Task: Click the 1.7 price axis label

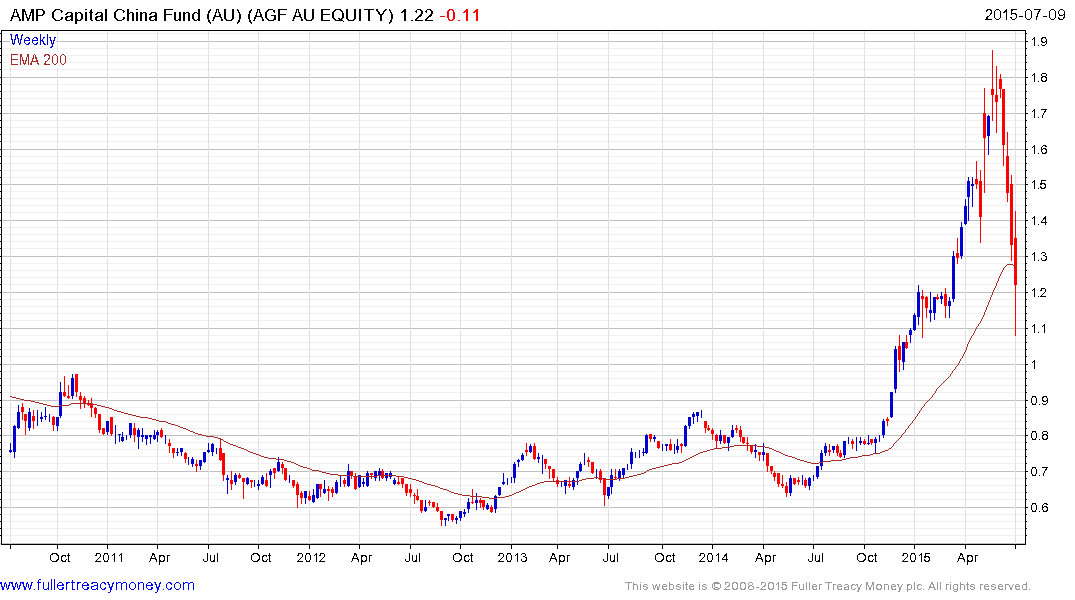Action: coord(1039,113)
